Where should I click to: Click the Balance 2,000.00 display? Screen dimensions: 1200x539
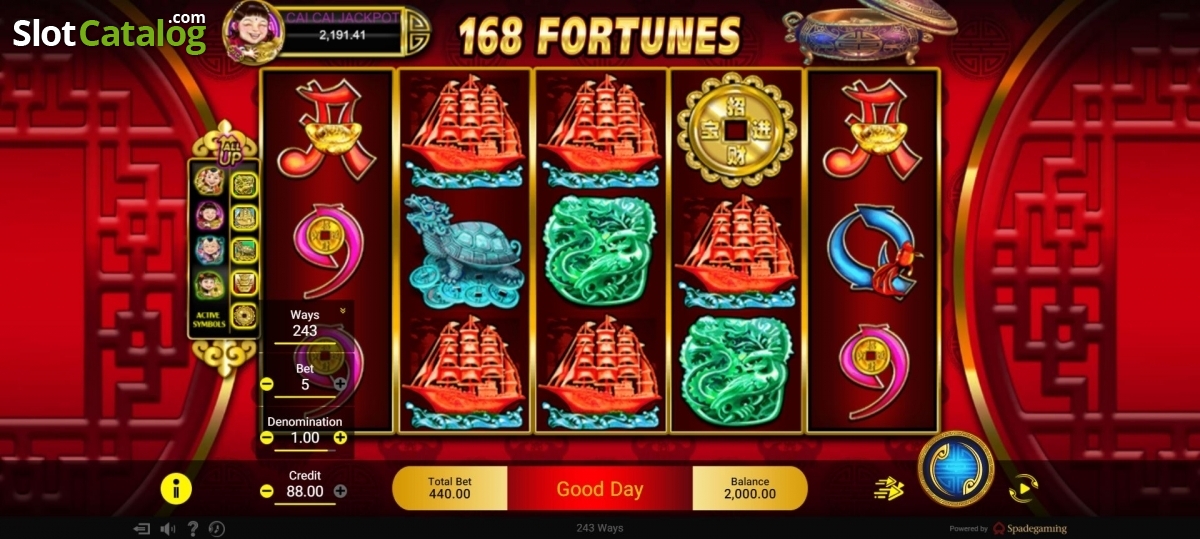click(x=750, y=488)
